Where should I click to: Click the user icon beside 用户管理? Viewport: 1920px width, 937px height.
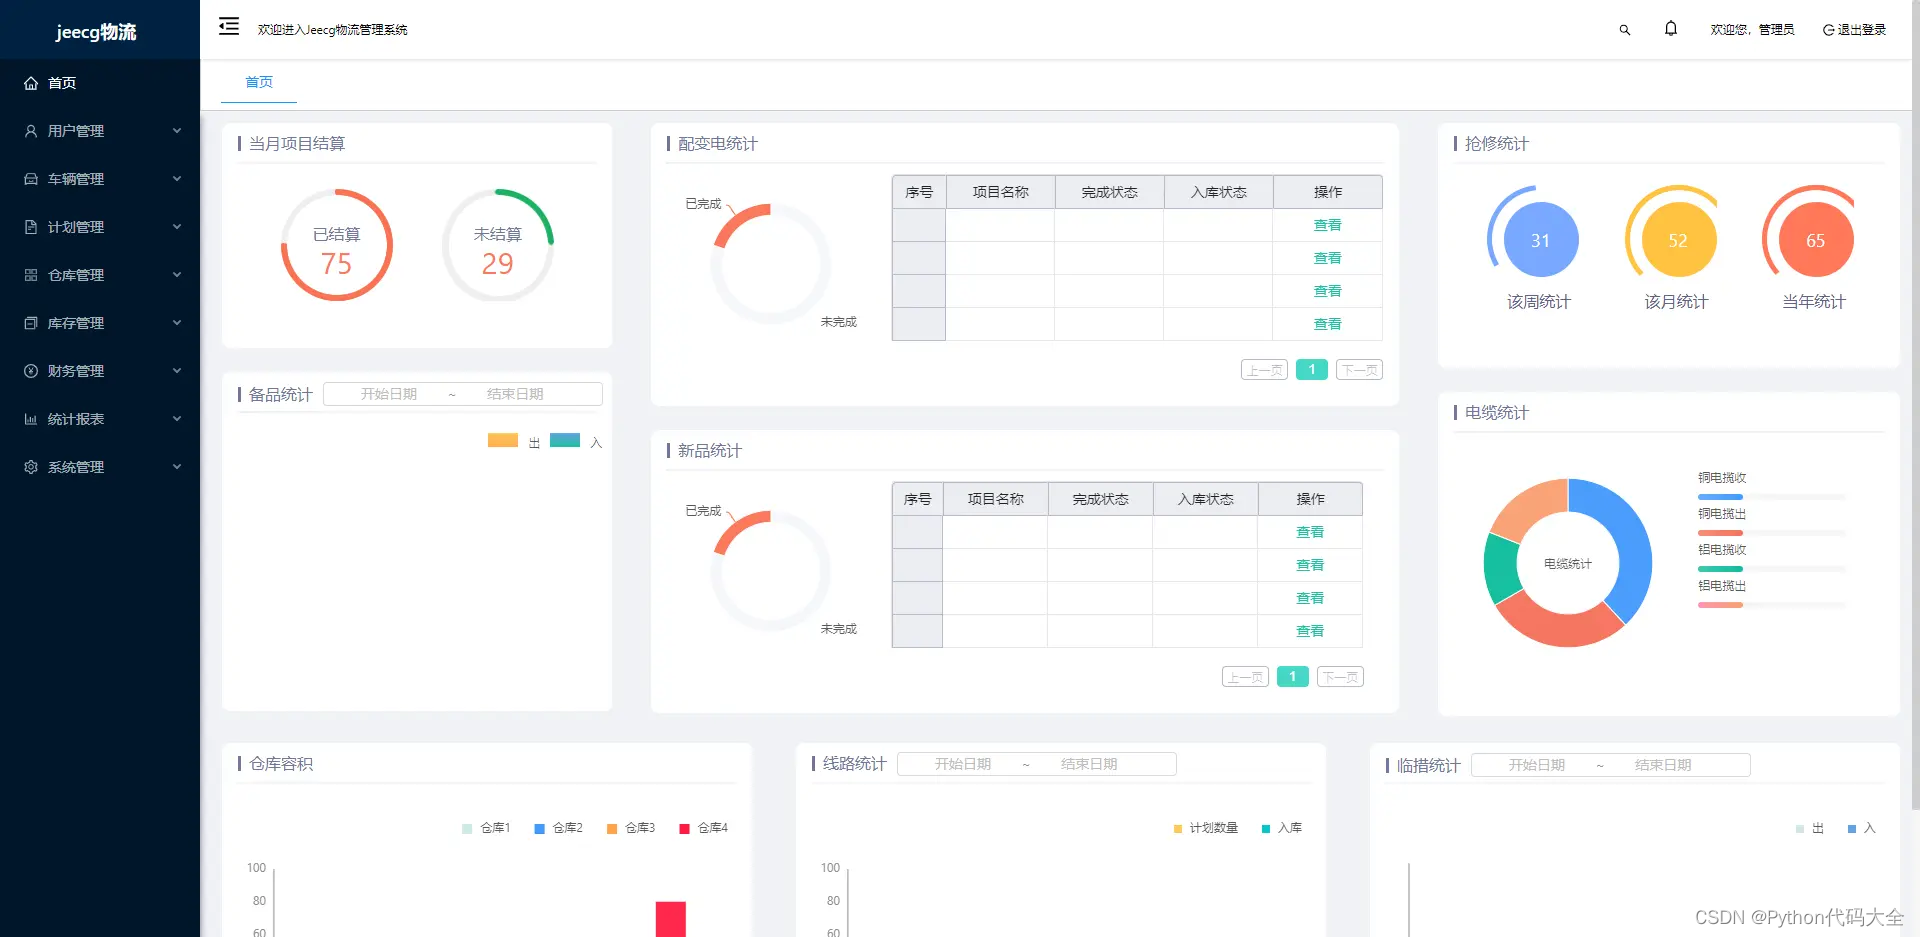(x=31, y=131)
